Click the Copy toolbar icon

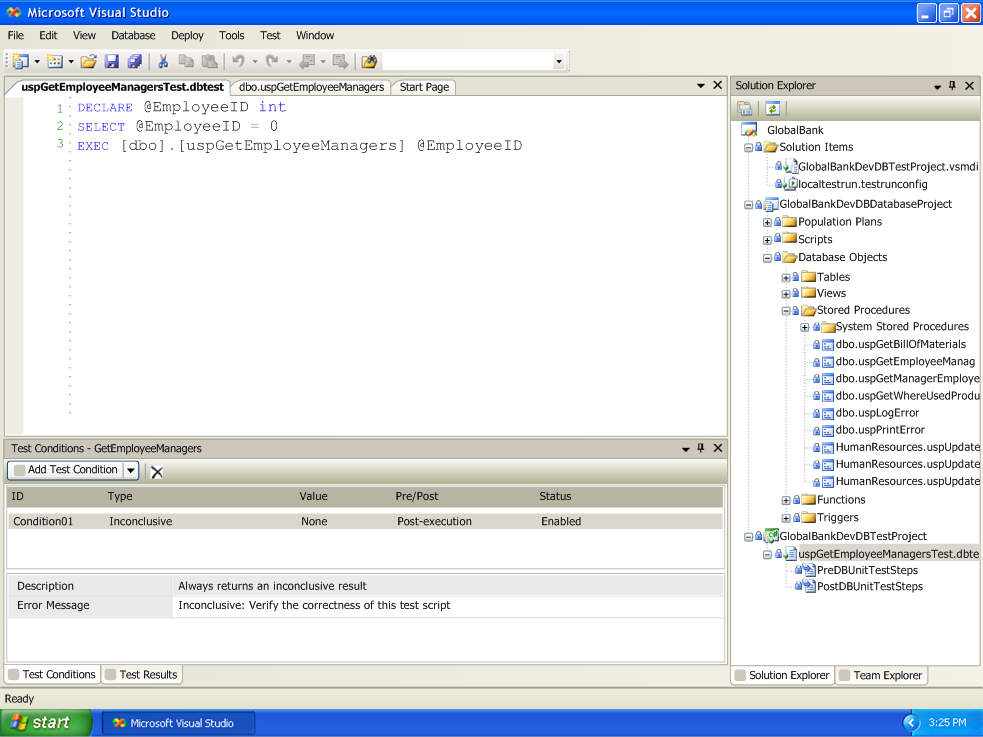coord(186,61)
